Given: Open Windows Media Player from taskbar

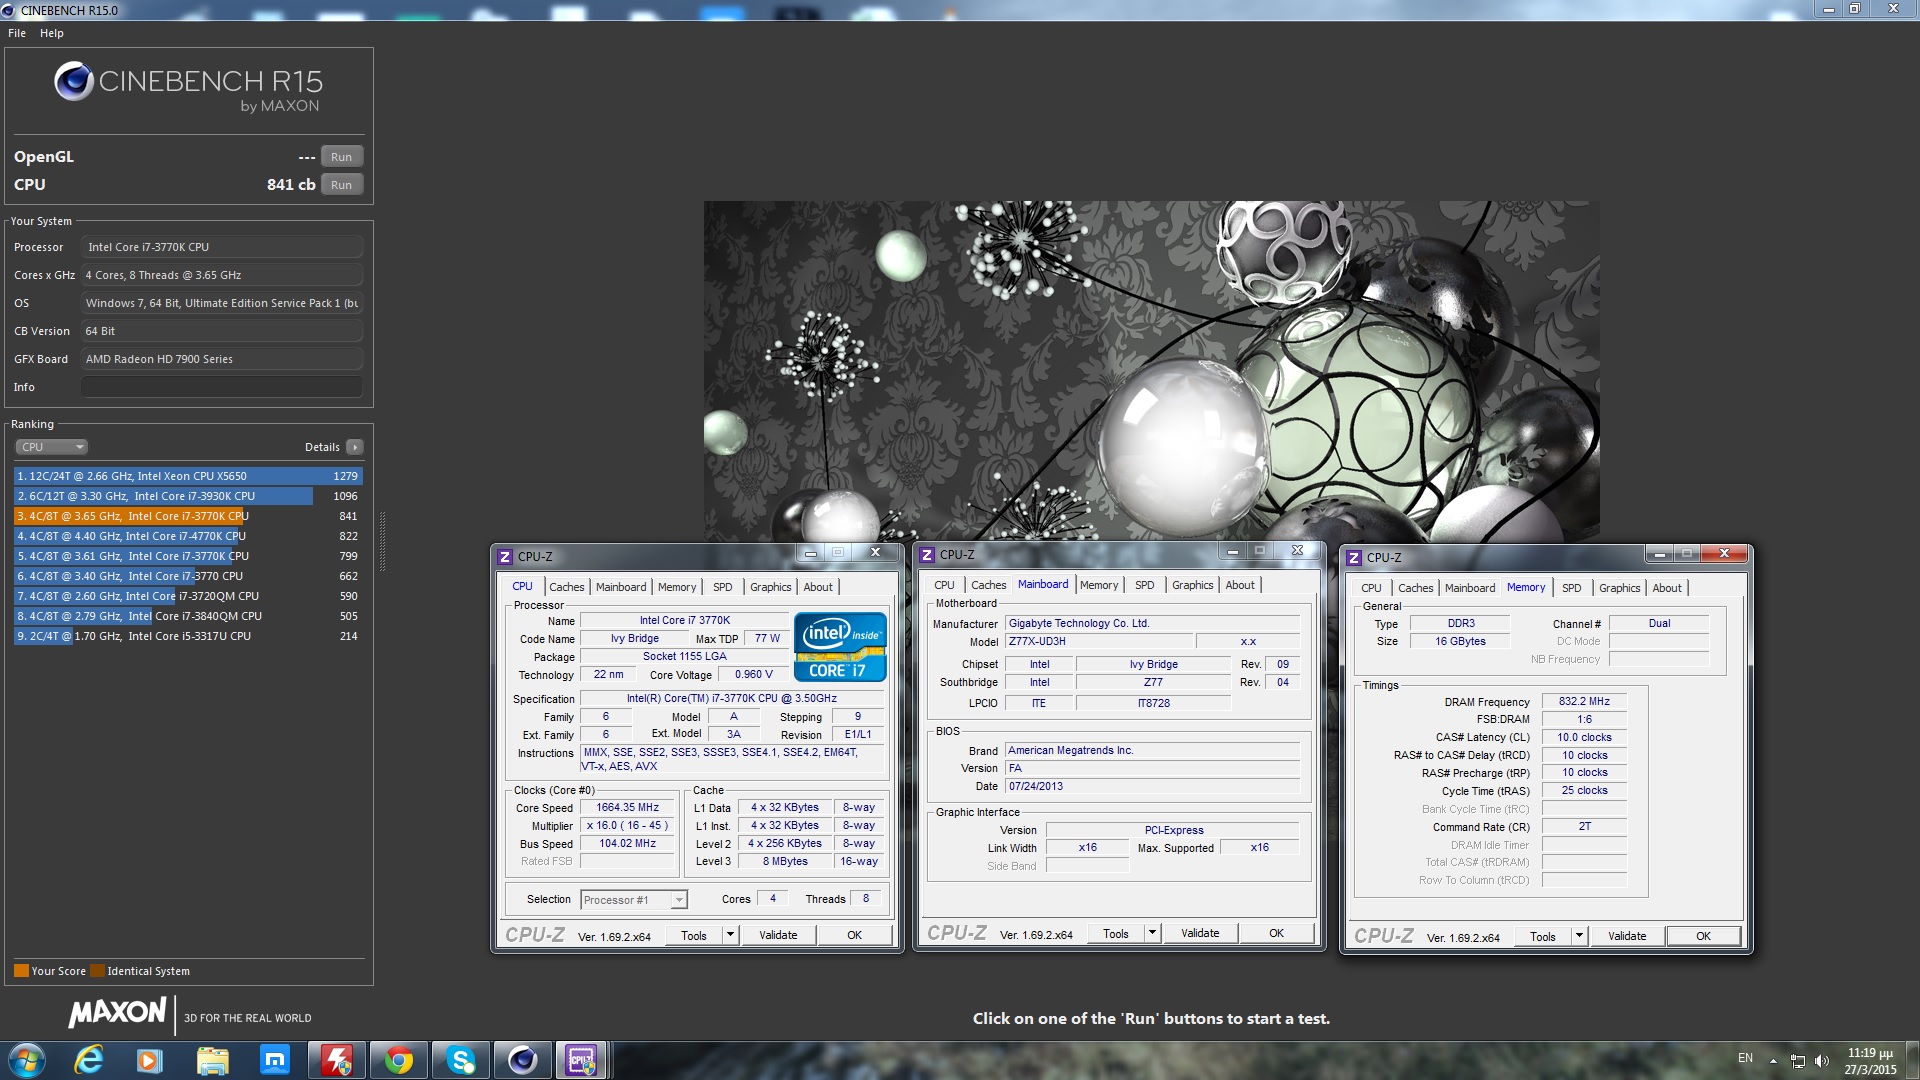Looking at the screenshot, I should tap(149, 1060).
